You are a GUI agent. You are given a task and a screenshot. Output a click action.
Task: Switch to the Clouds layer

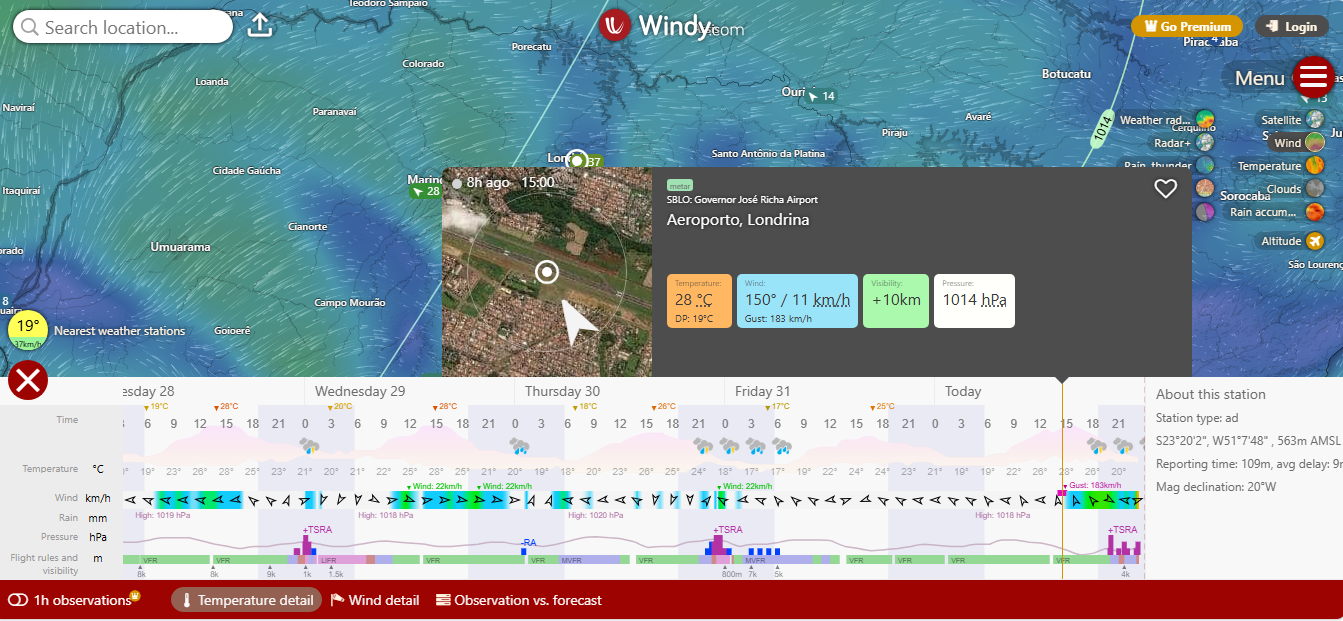[1314, 189]
